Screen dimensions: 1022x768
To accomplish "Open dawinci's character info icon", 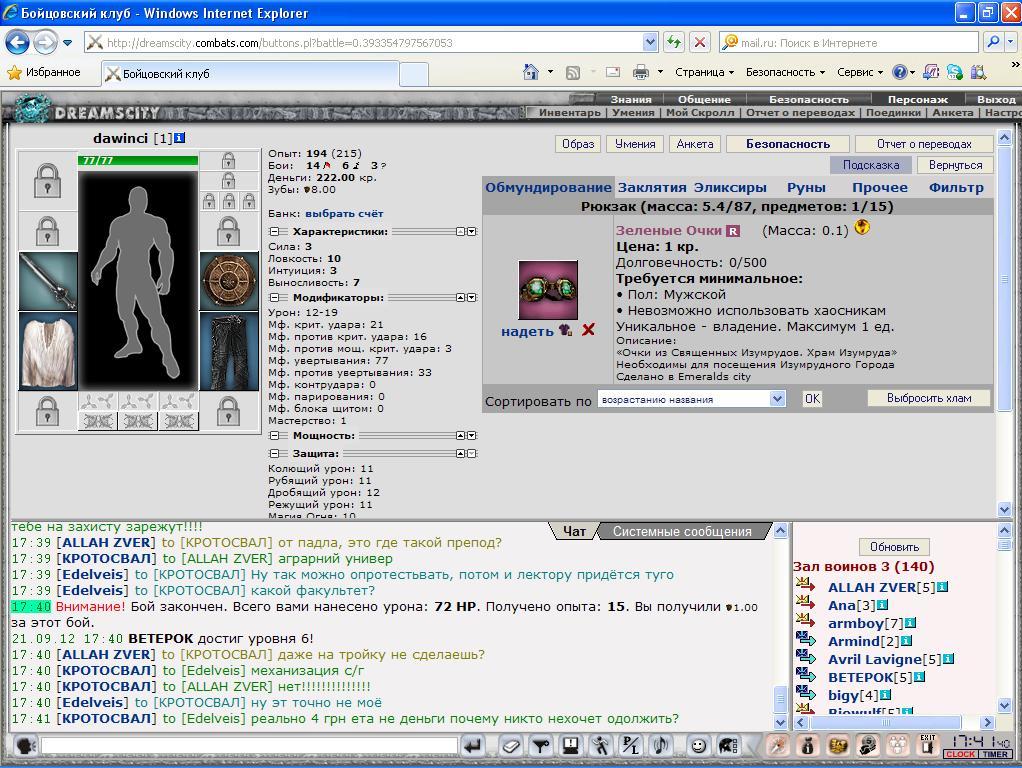I will click(x=180, y=138).
